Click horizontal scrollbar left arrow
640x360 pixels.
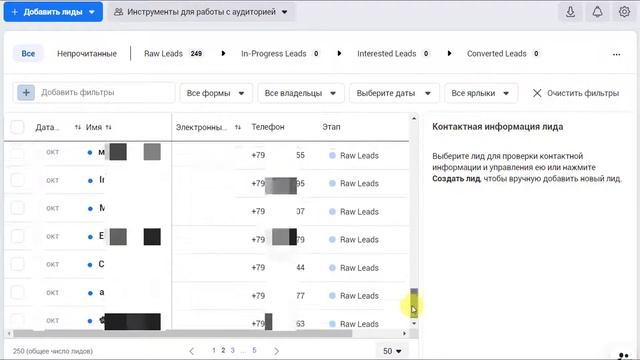[x=9, y=333]
